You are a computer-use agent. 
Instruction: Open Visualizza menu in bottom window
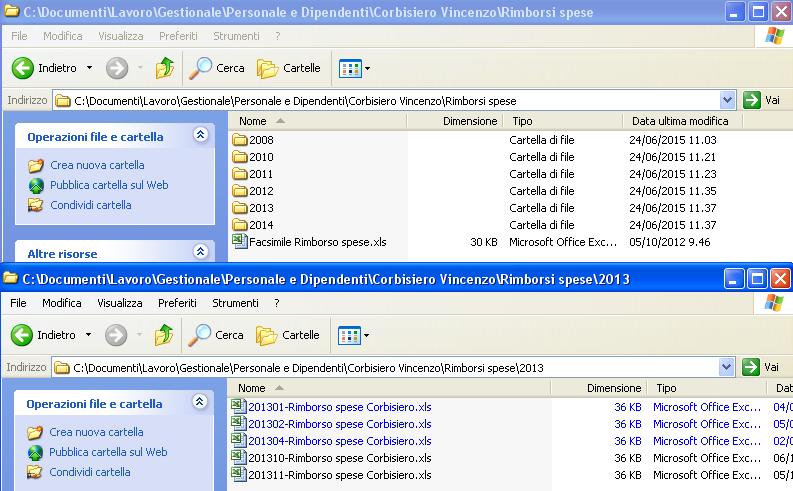point(120,303)
